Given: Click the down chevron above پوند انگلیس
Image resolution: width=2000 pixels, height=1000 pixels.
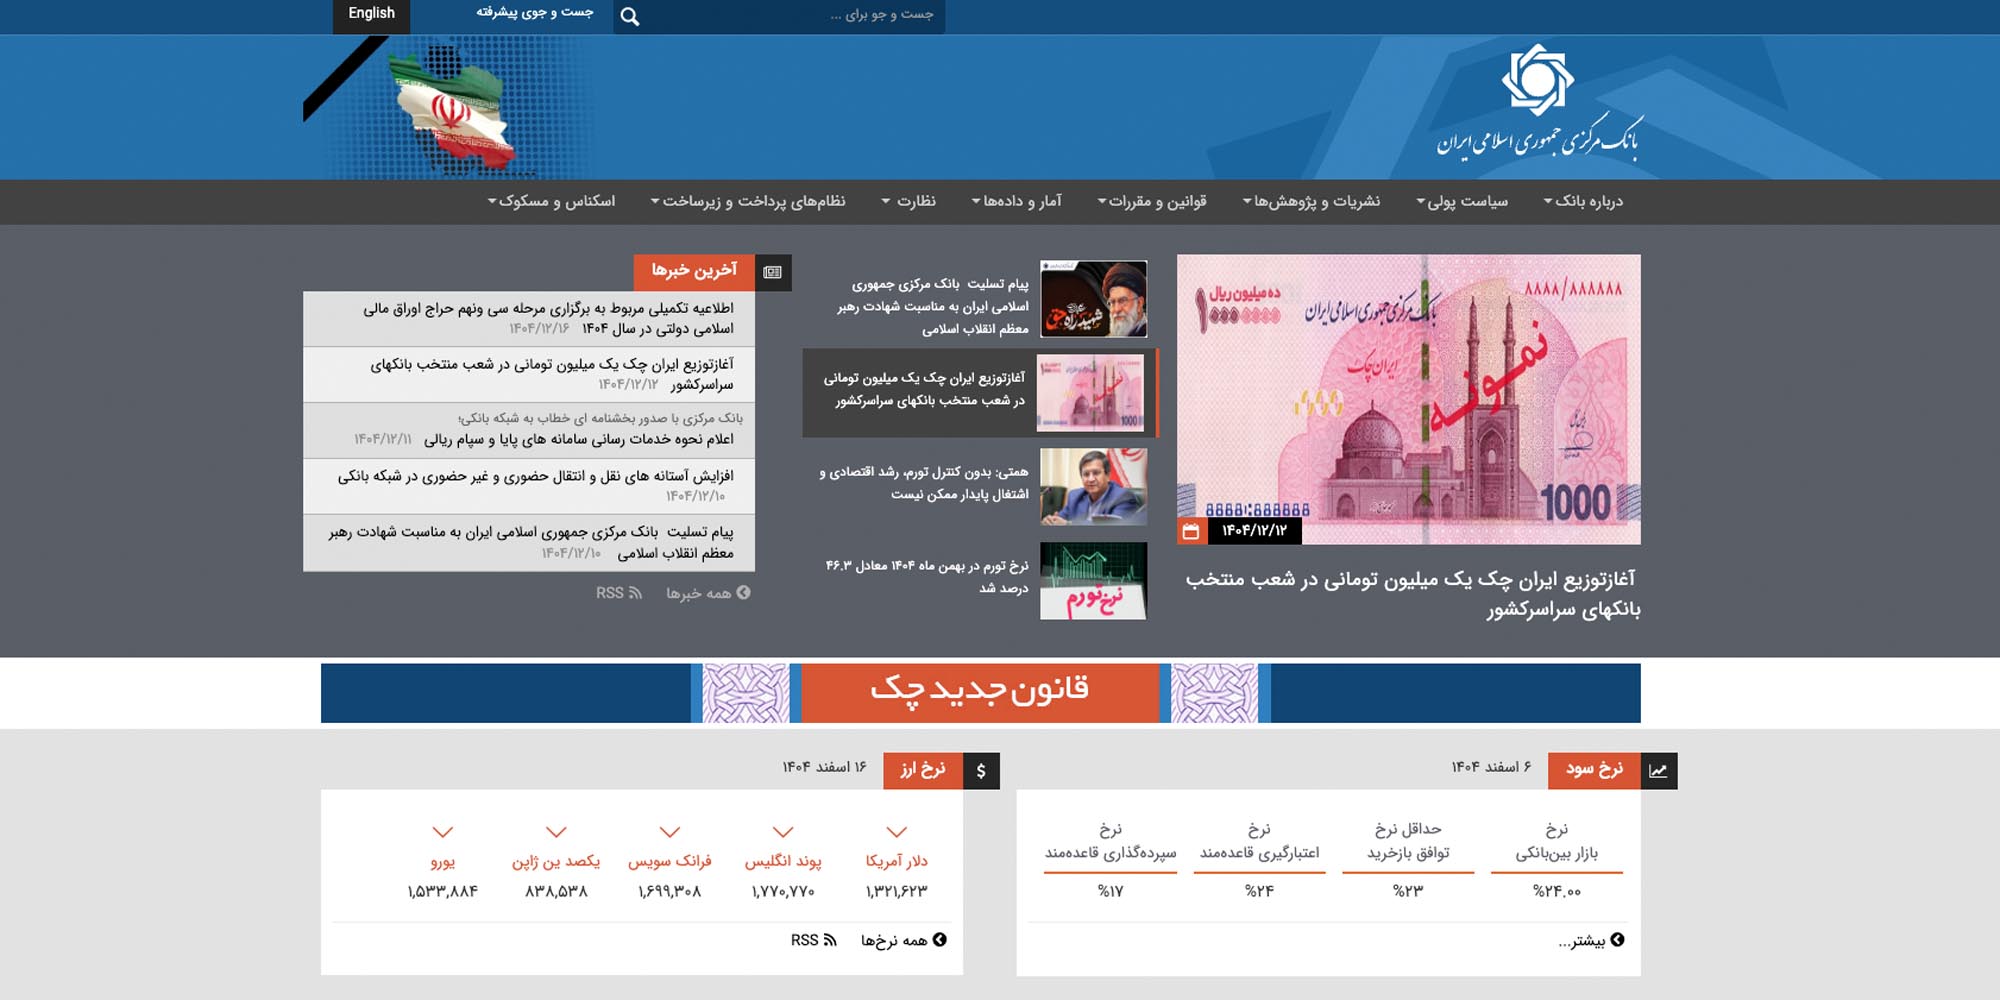Looking at the screenshot, I should pyautogui.click(x=783, y=832).
